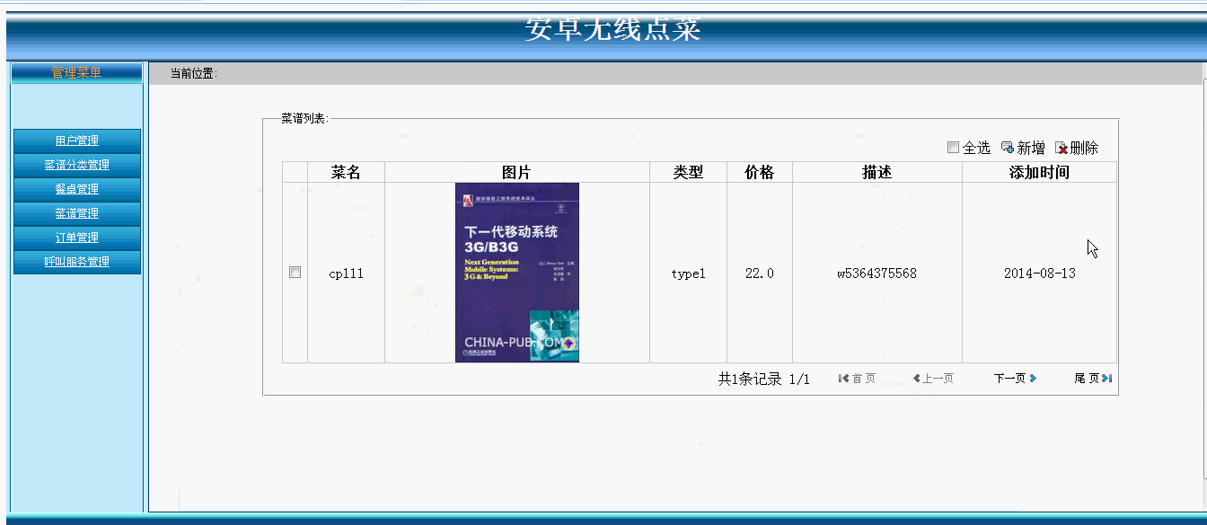1207x525 pixels.
Task: Select 菜谱管理 in the sidebar
Action: tap(77, 213)
